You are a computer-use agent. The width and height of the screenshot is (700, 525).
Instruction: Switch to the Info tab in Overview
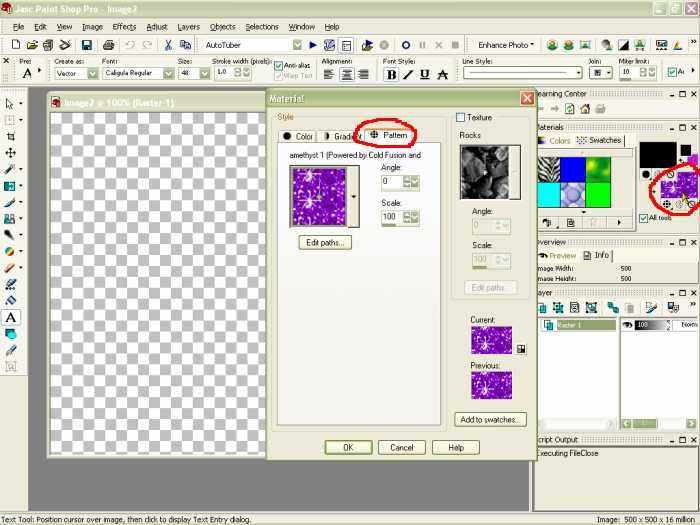tap(596, 255)
